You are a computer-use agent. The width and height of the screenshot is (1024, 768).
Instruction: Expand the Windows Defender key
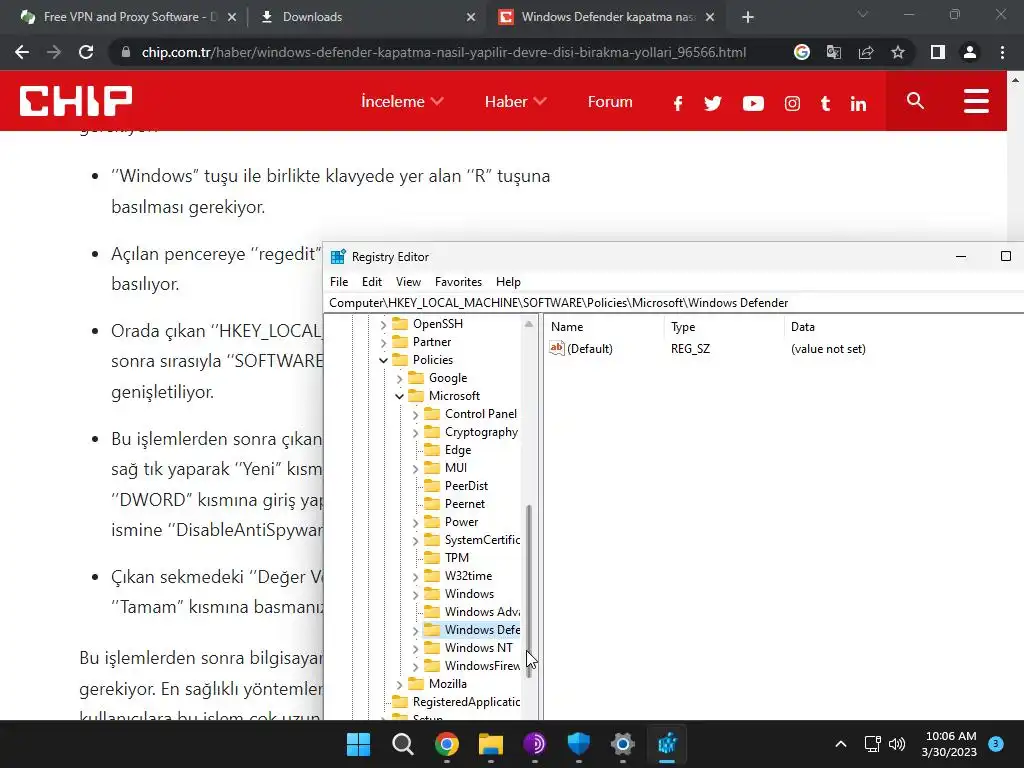(x=415, y=630)
